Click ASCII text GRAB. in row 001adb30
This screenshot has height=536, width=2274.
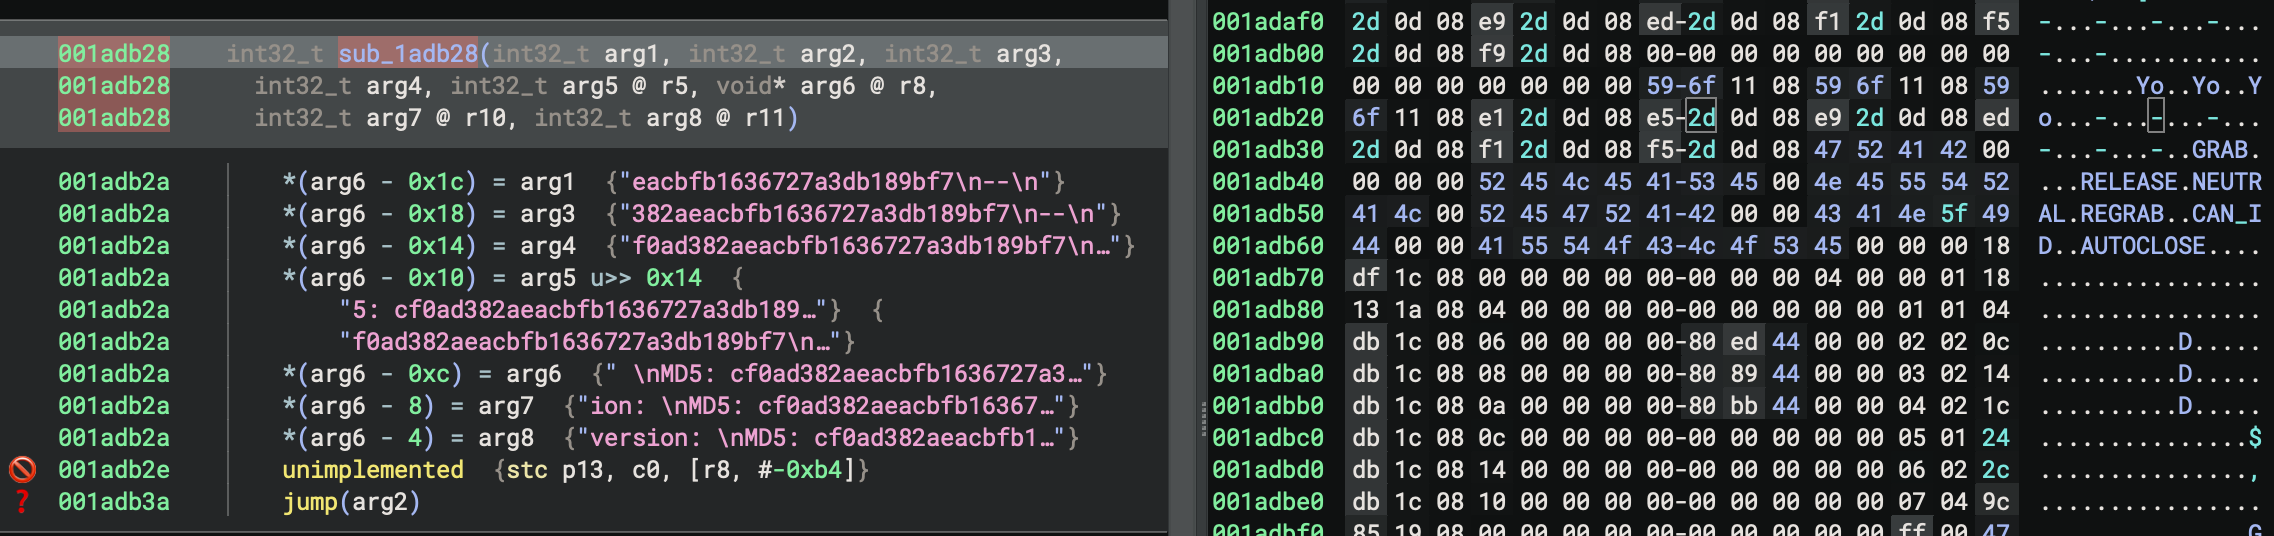tap(2226, 149)
